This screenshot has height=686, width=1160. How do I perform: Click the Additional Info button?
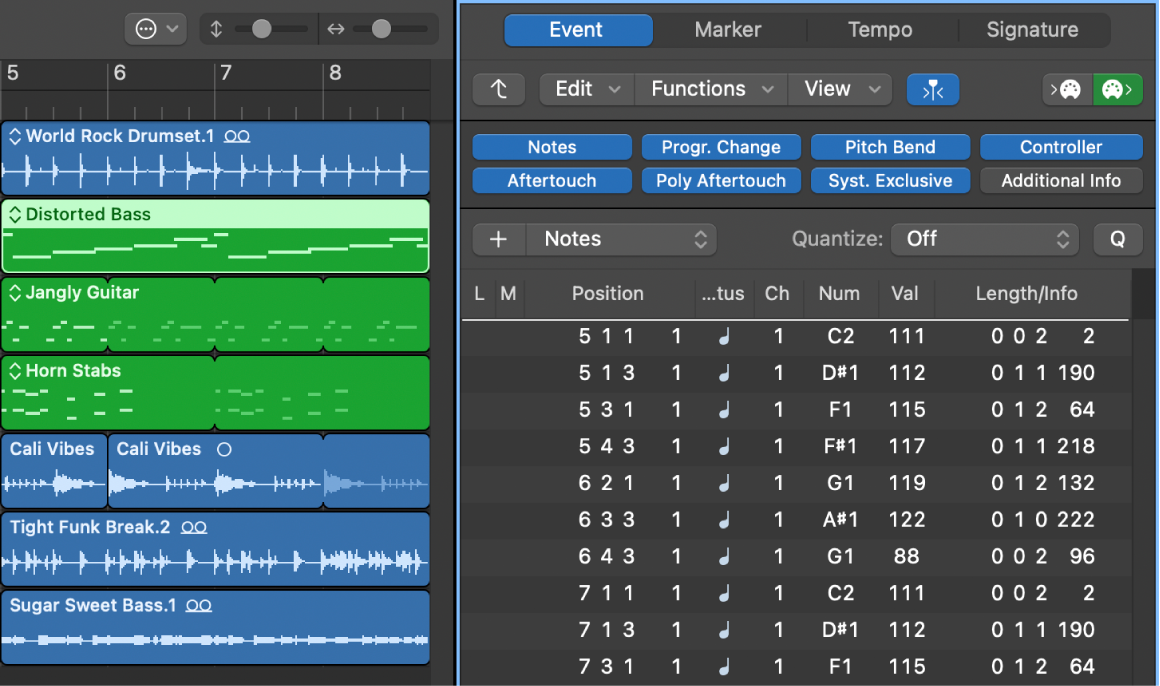point(1061,180)
